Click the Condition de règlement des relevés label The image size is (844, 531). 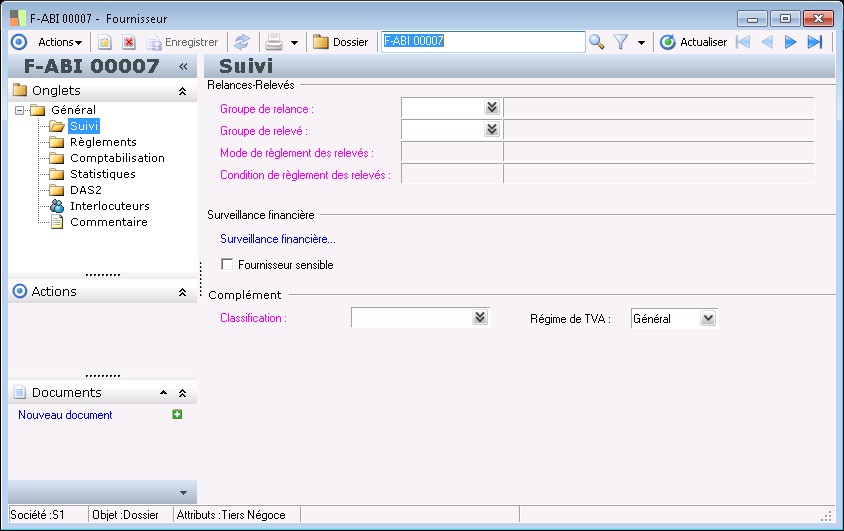(x=305, y=175)
